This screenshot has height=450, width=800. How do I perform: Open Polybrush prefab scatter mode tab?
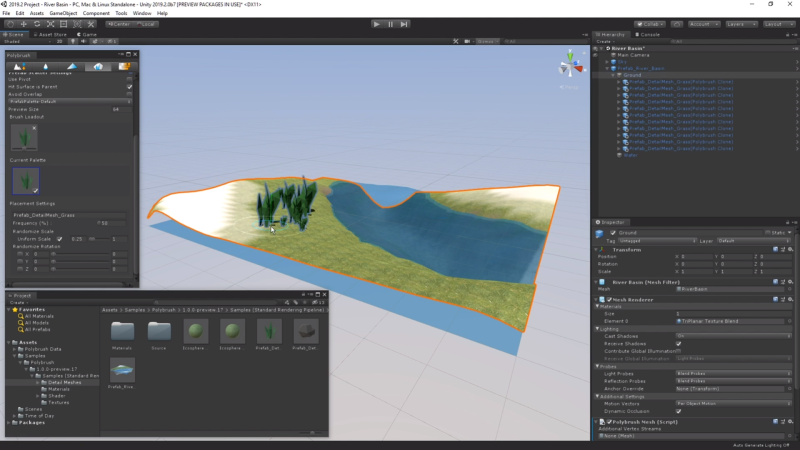click(x=98, y=66)
